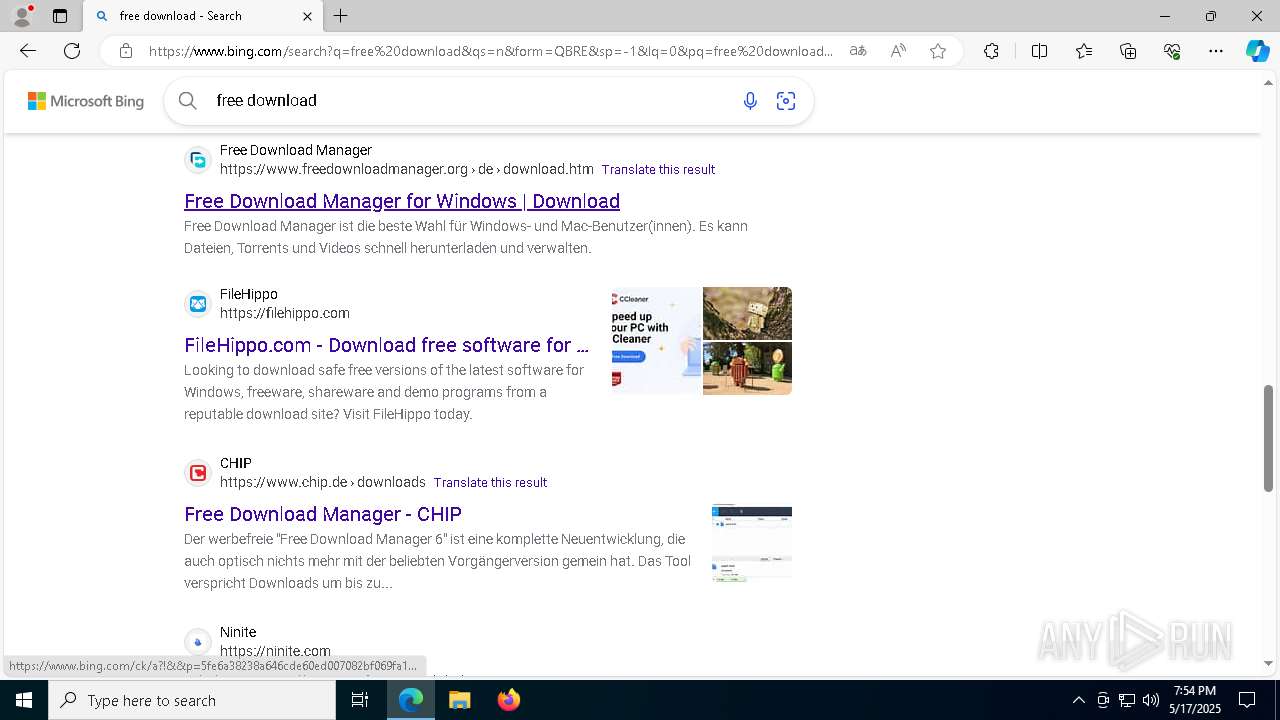Open translate page icon in address bar

(858, 51)
